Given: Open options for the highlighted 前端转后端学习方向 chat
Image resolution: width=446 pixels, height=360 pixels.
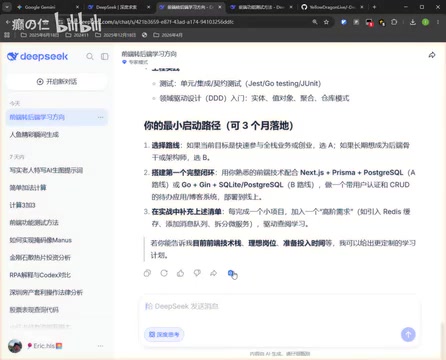Looking at the screenshot, I should tap(100, 117).
